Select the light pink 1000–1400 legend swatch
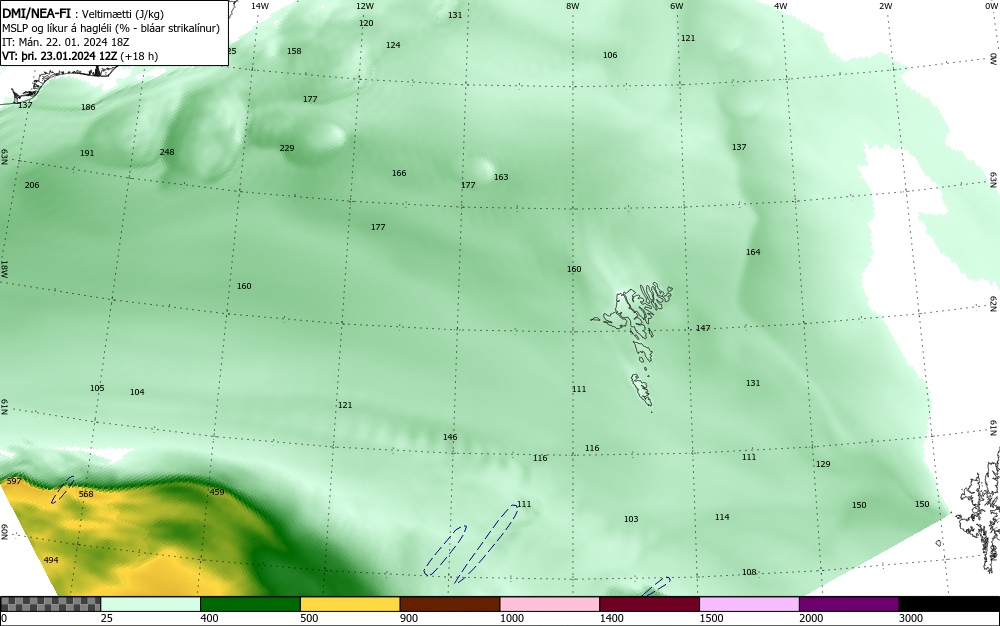 pyautogui.click(x=550, y=604)
